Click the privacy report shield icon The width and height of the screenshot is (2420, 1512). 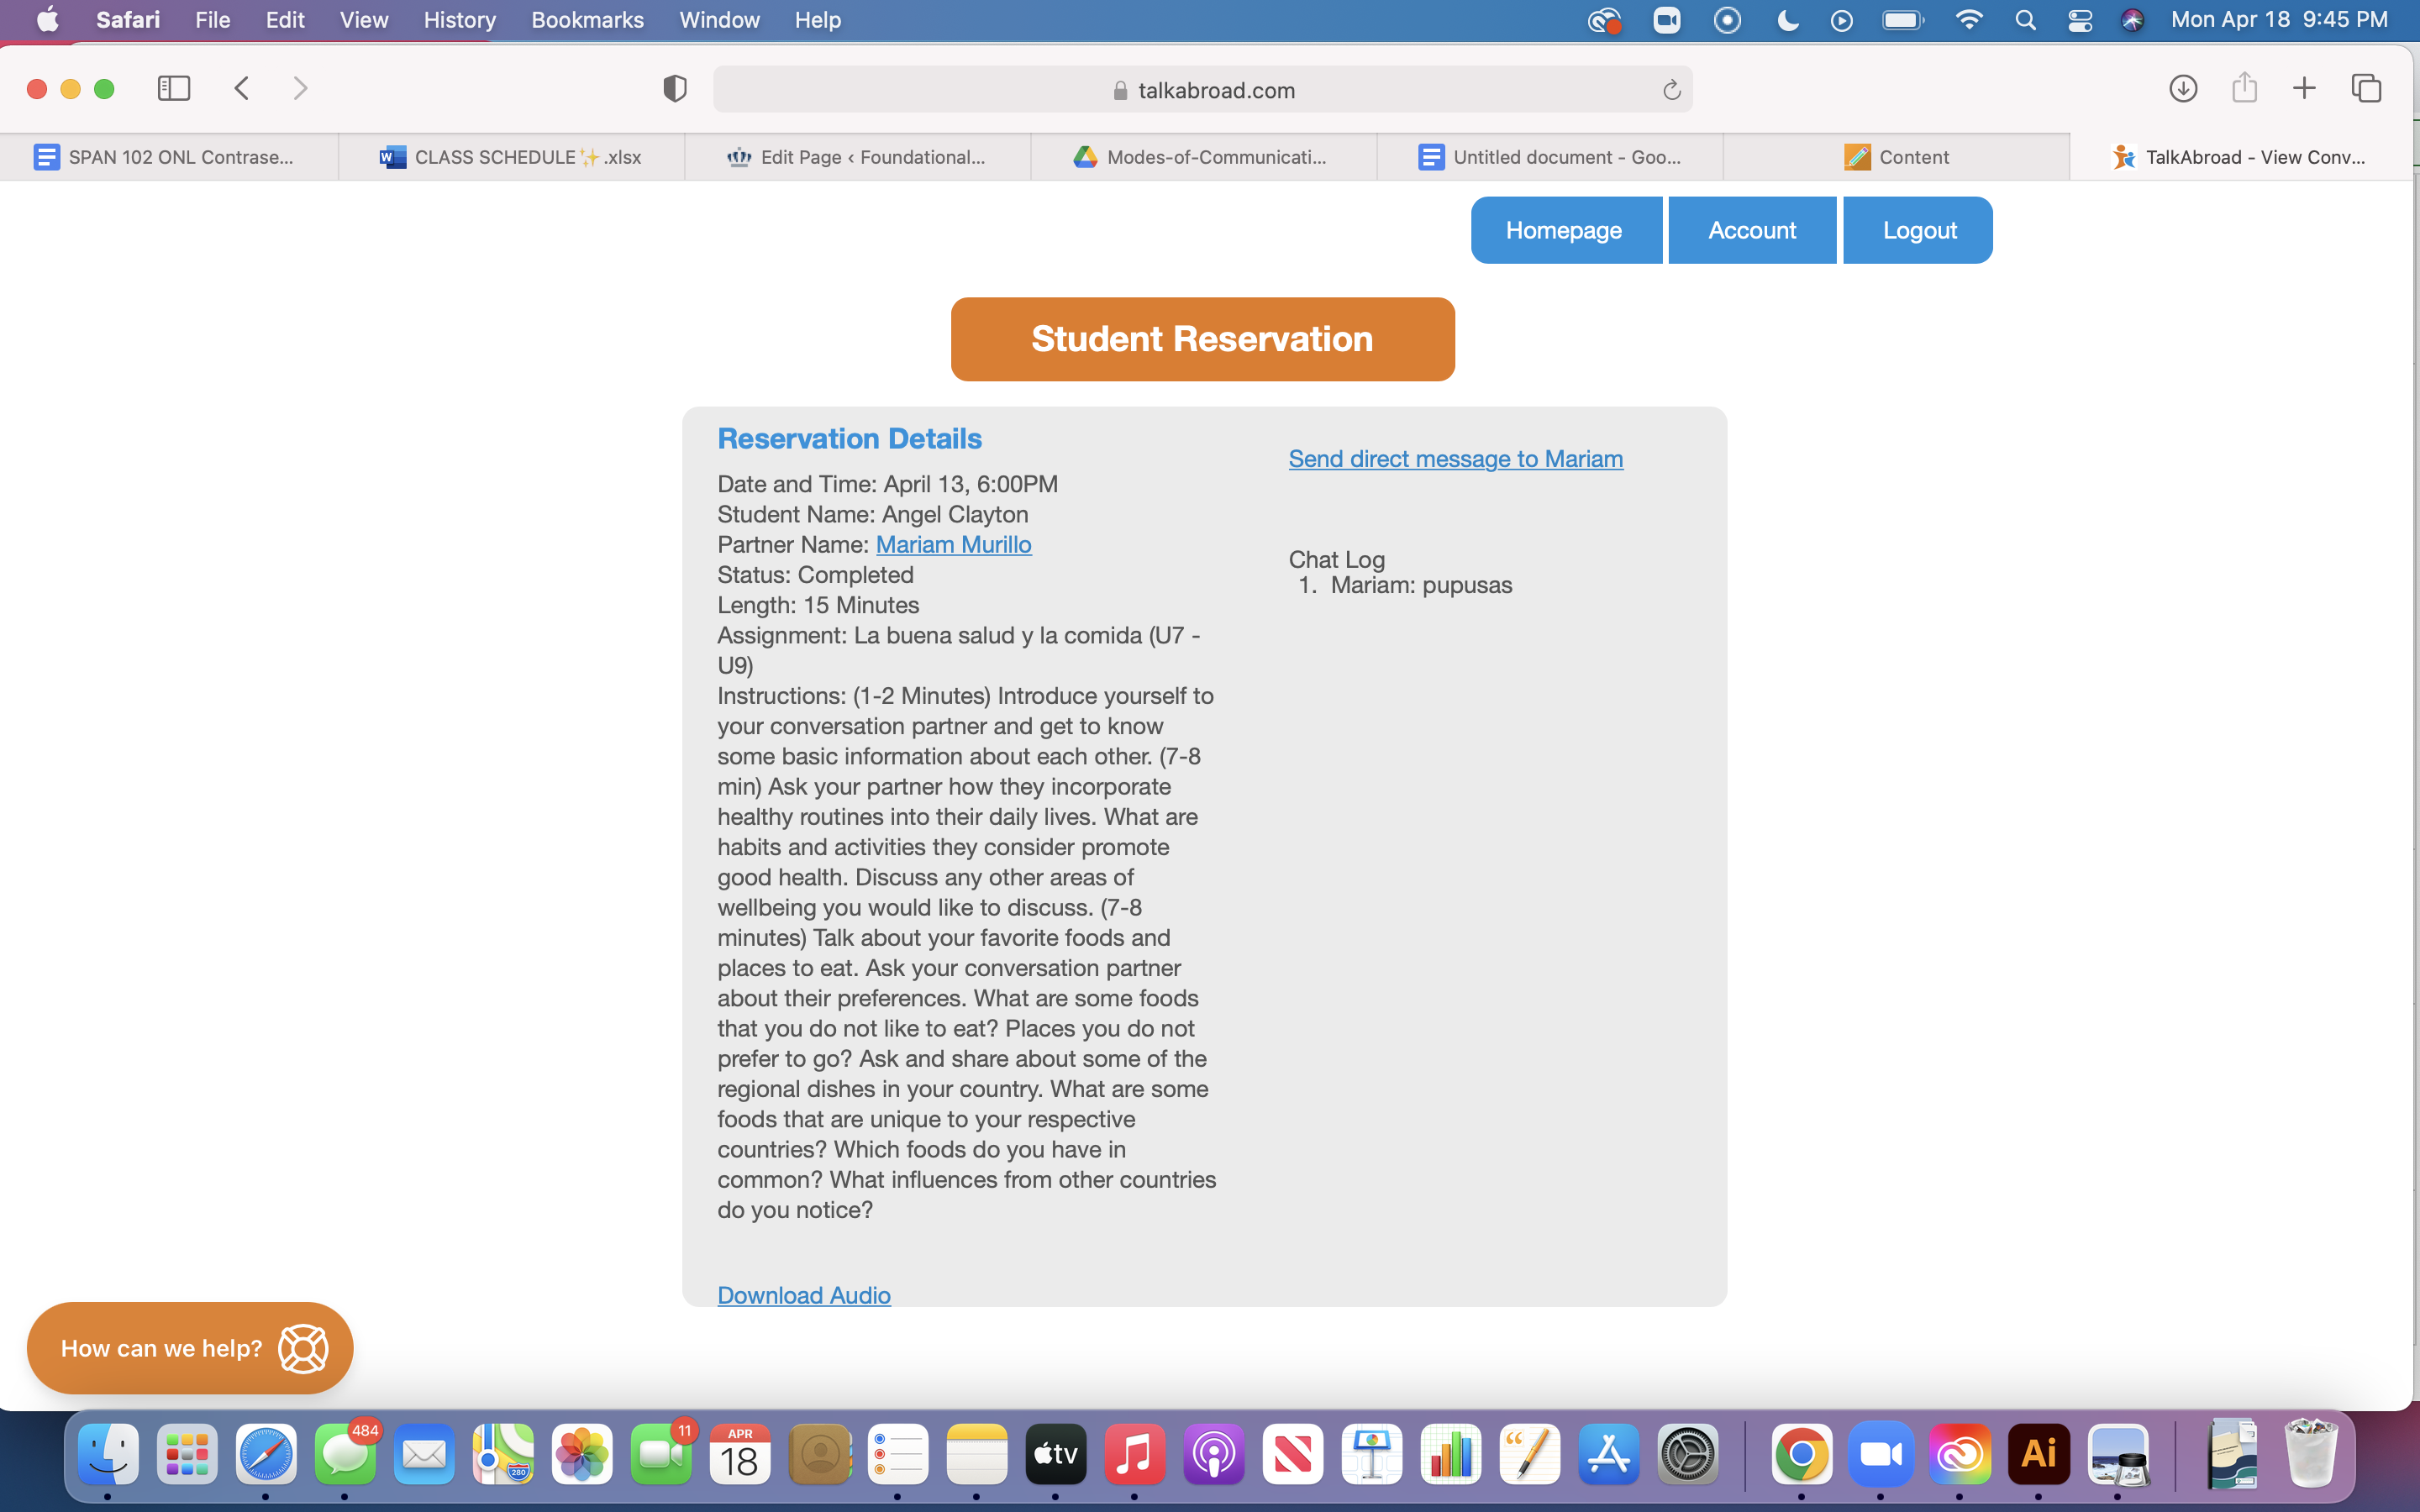click(675, 89)
